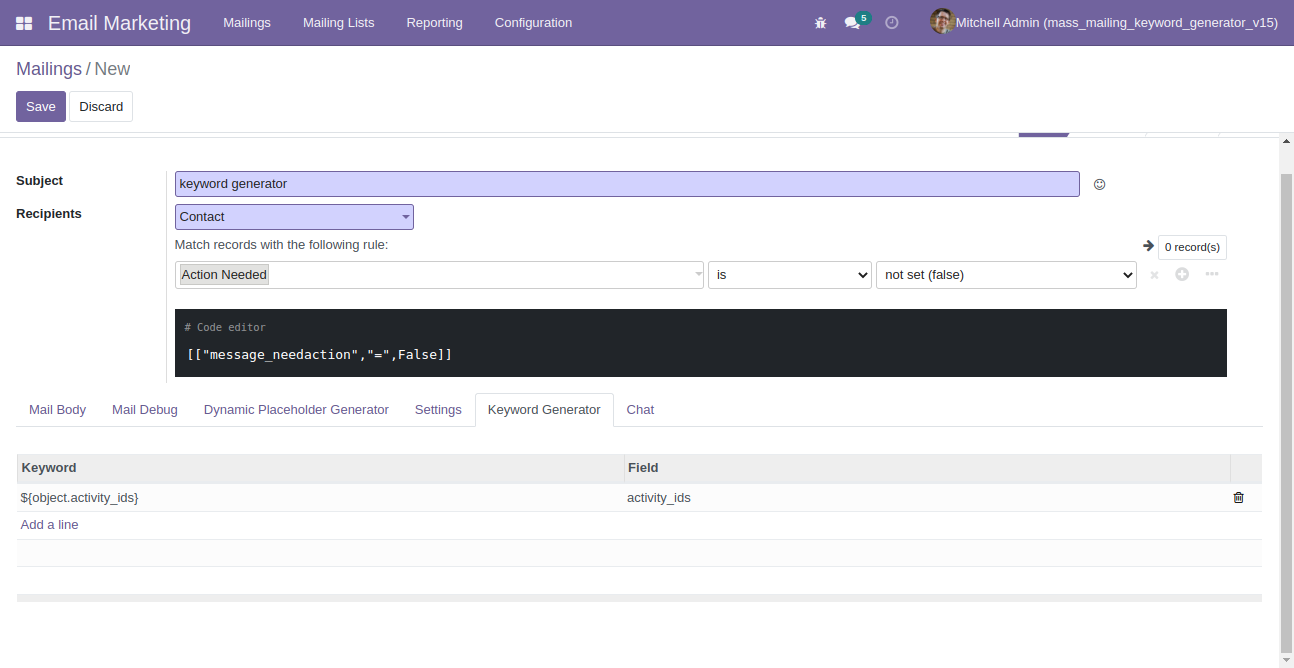The width and height of the screenshot is (1294, 668).
Task: Click the domain code editor text
Action: click(320, 355)
